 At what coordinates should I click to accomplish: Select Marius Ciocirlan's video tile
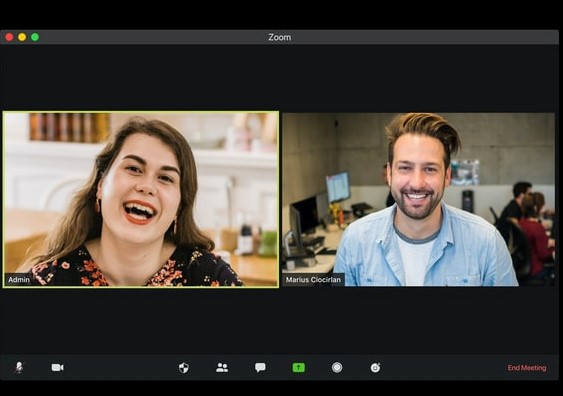pyautogui.click(x=418, y=200)
